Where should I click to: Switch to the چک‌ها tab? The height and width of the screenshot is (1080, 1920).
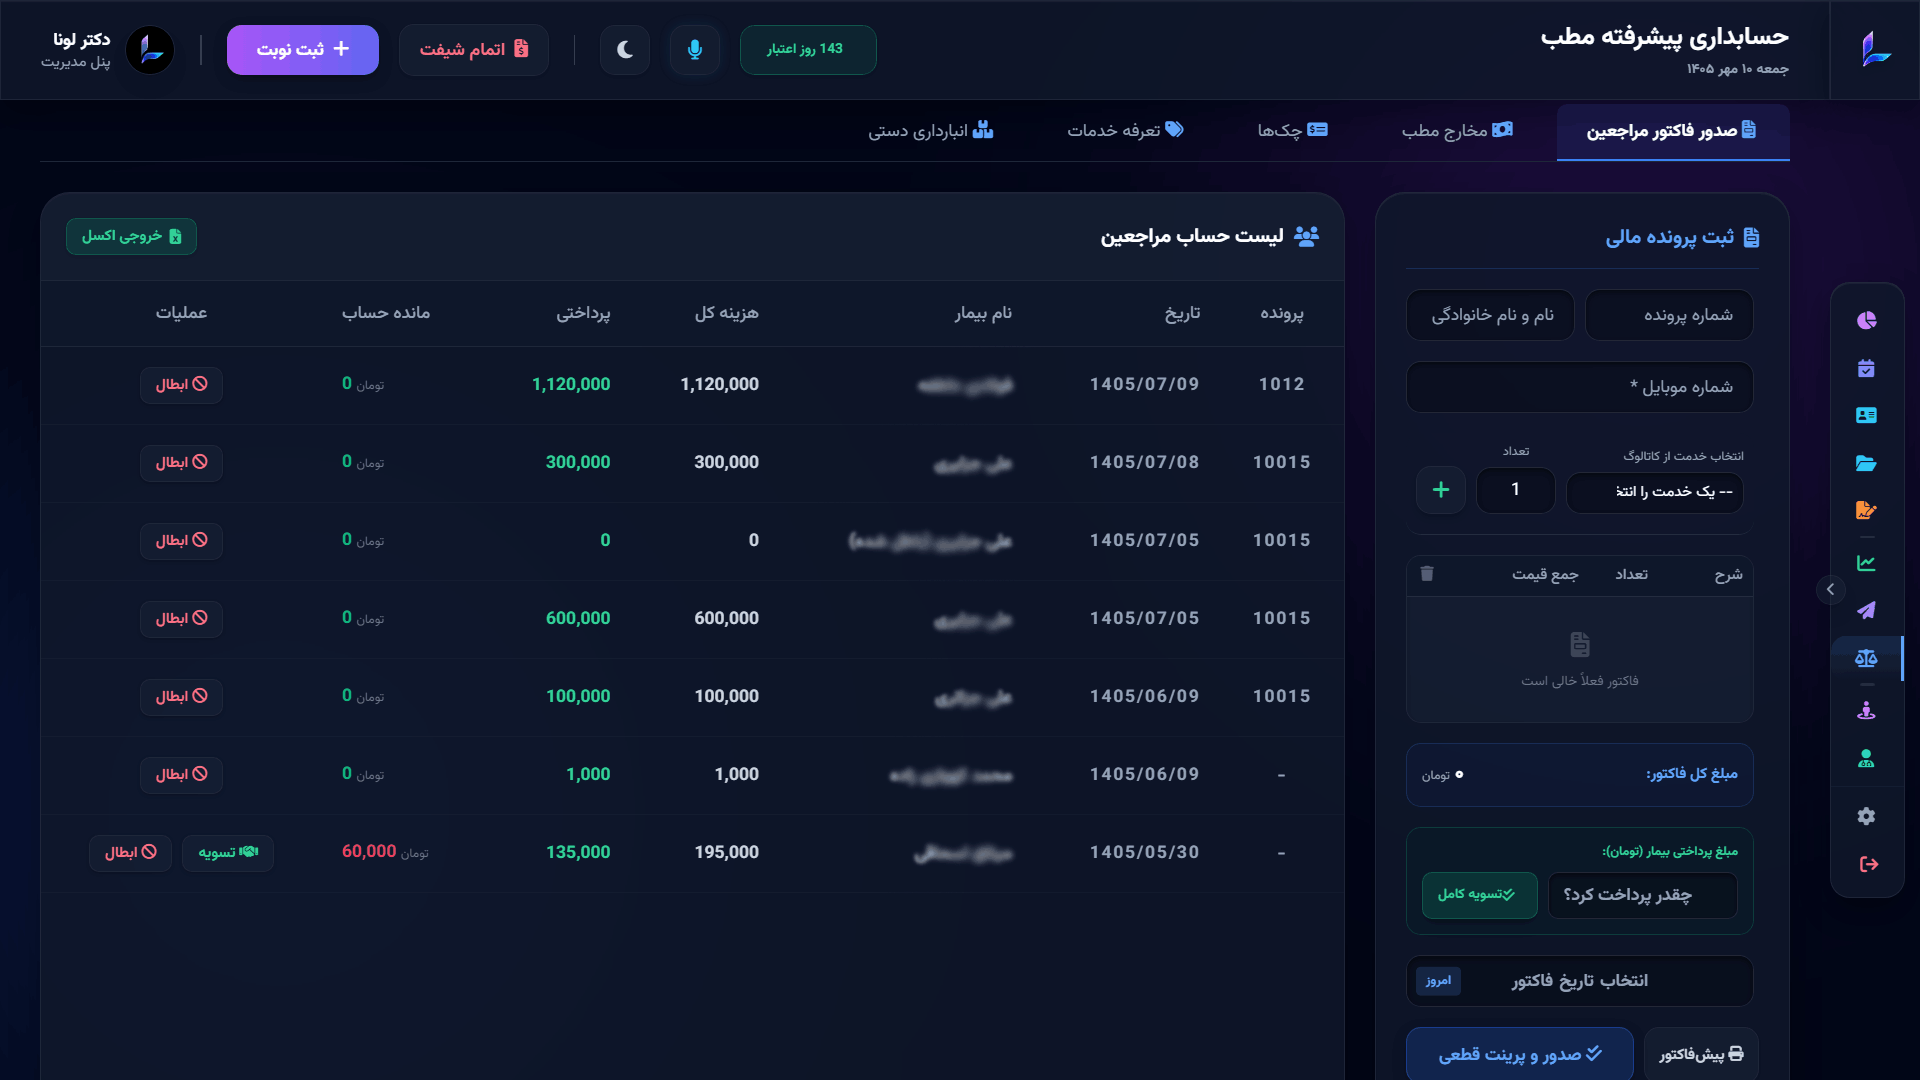tap(1292, 131)
